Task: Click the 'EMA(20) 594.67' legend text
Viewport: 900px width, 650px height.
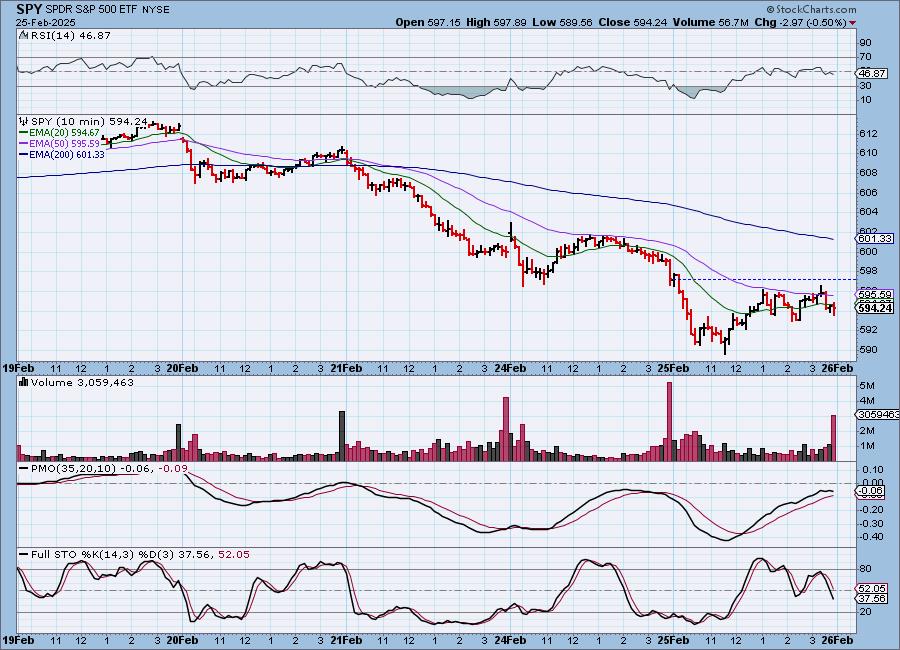Action: [64, 133]
